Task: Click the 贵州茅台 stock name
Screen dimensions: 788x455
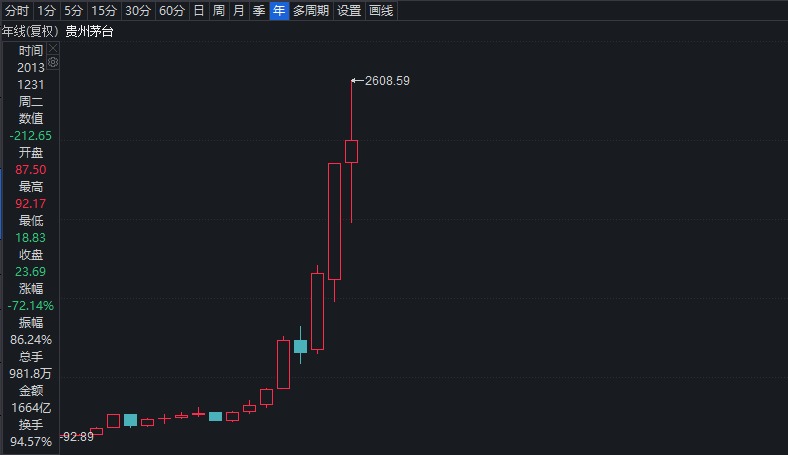Action: tap(89, 31)
